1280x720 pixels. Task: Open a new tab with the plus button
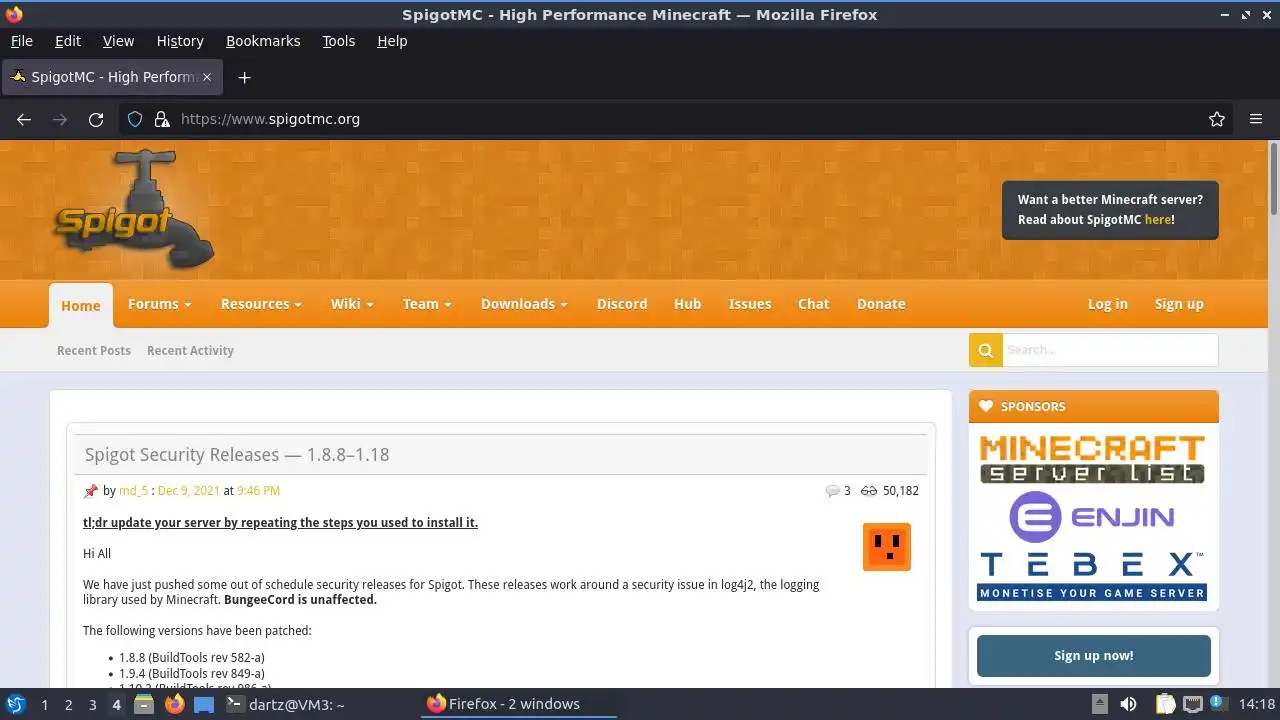[244, 77]
